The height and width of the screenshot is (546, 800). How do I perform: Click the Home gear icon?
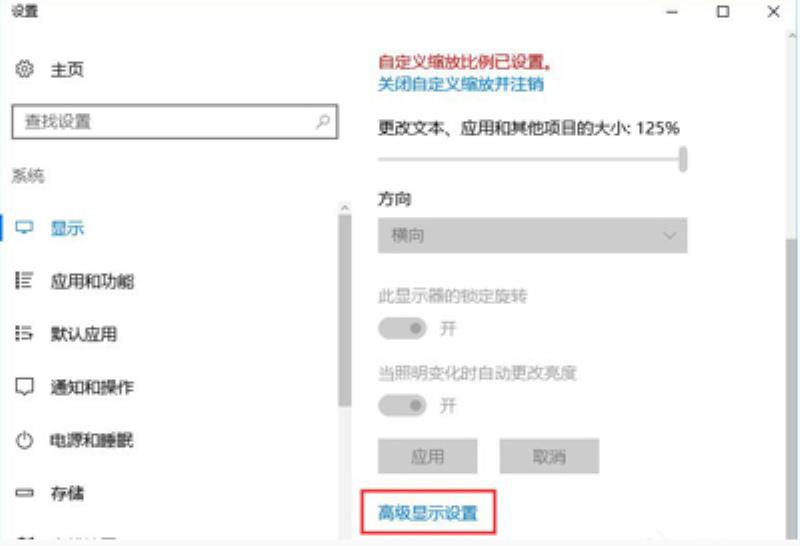click(x=24, y=68)
